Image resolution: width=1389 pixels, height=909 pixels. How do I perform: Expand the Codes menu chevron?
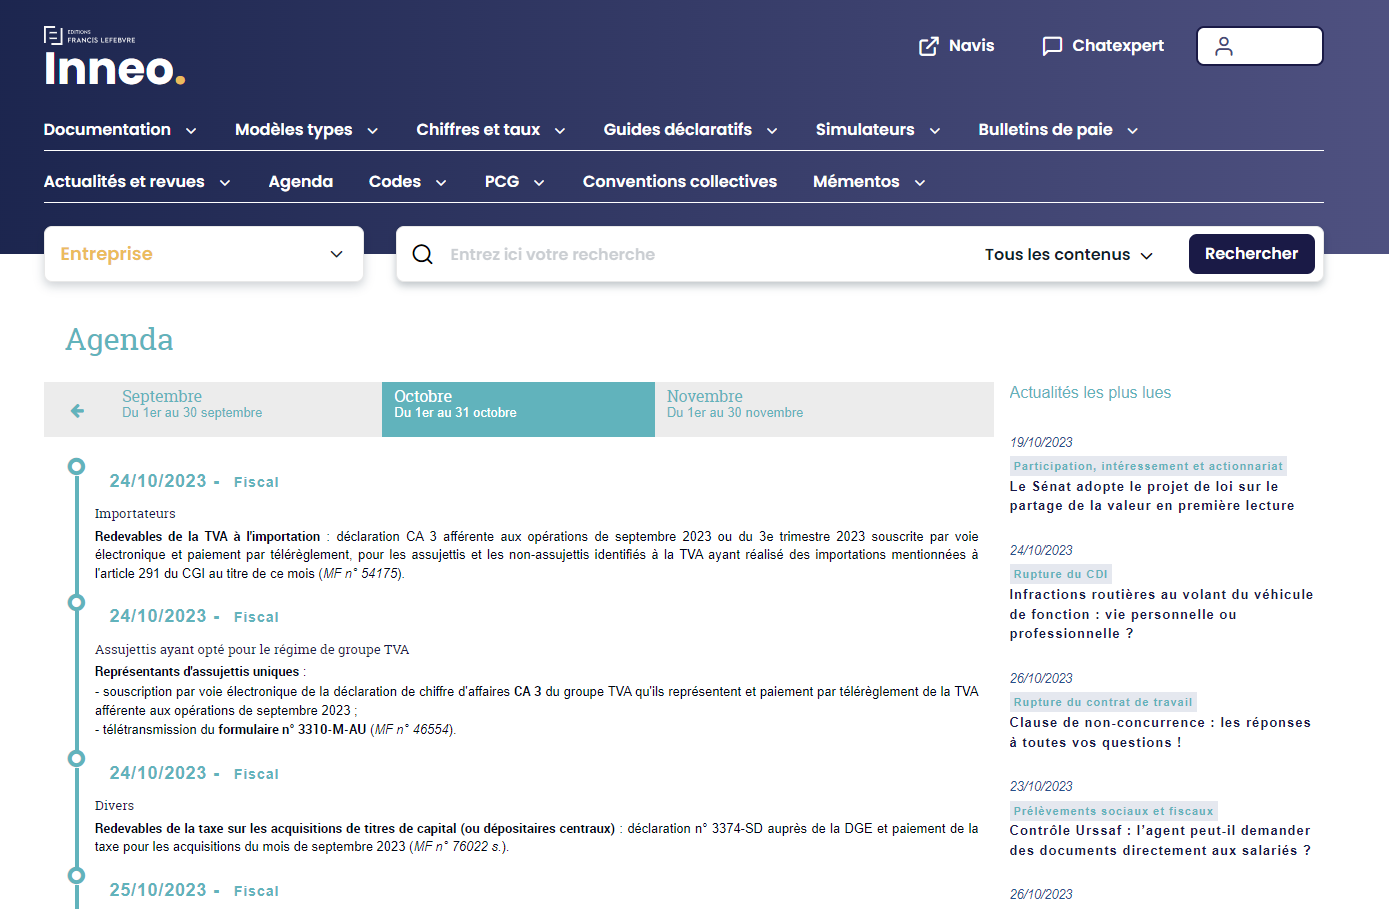pos(441,183)
